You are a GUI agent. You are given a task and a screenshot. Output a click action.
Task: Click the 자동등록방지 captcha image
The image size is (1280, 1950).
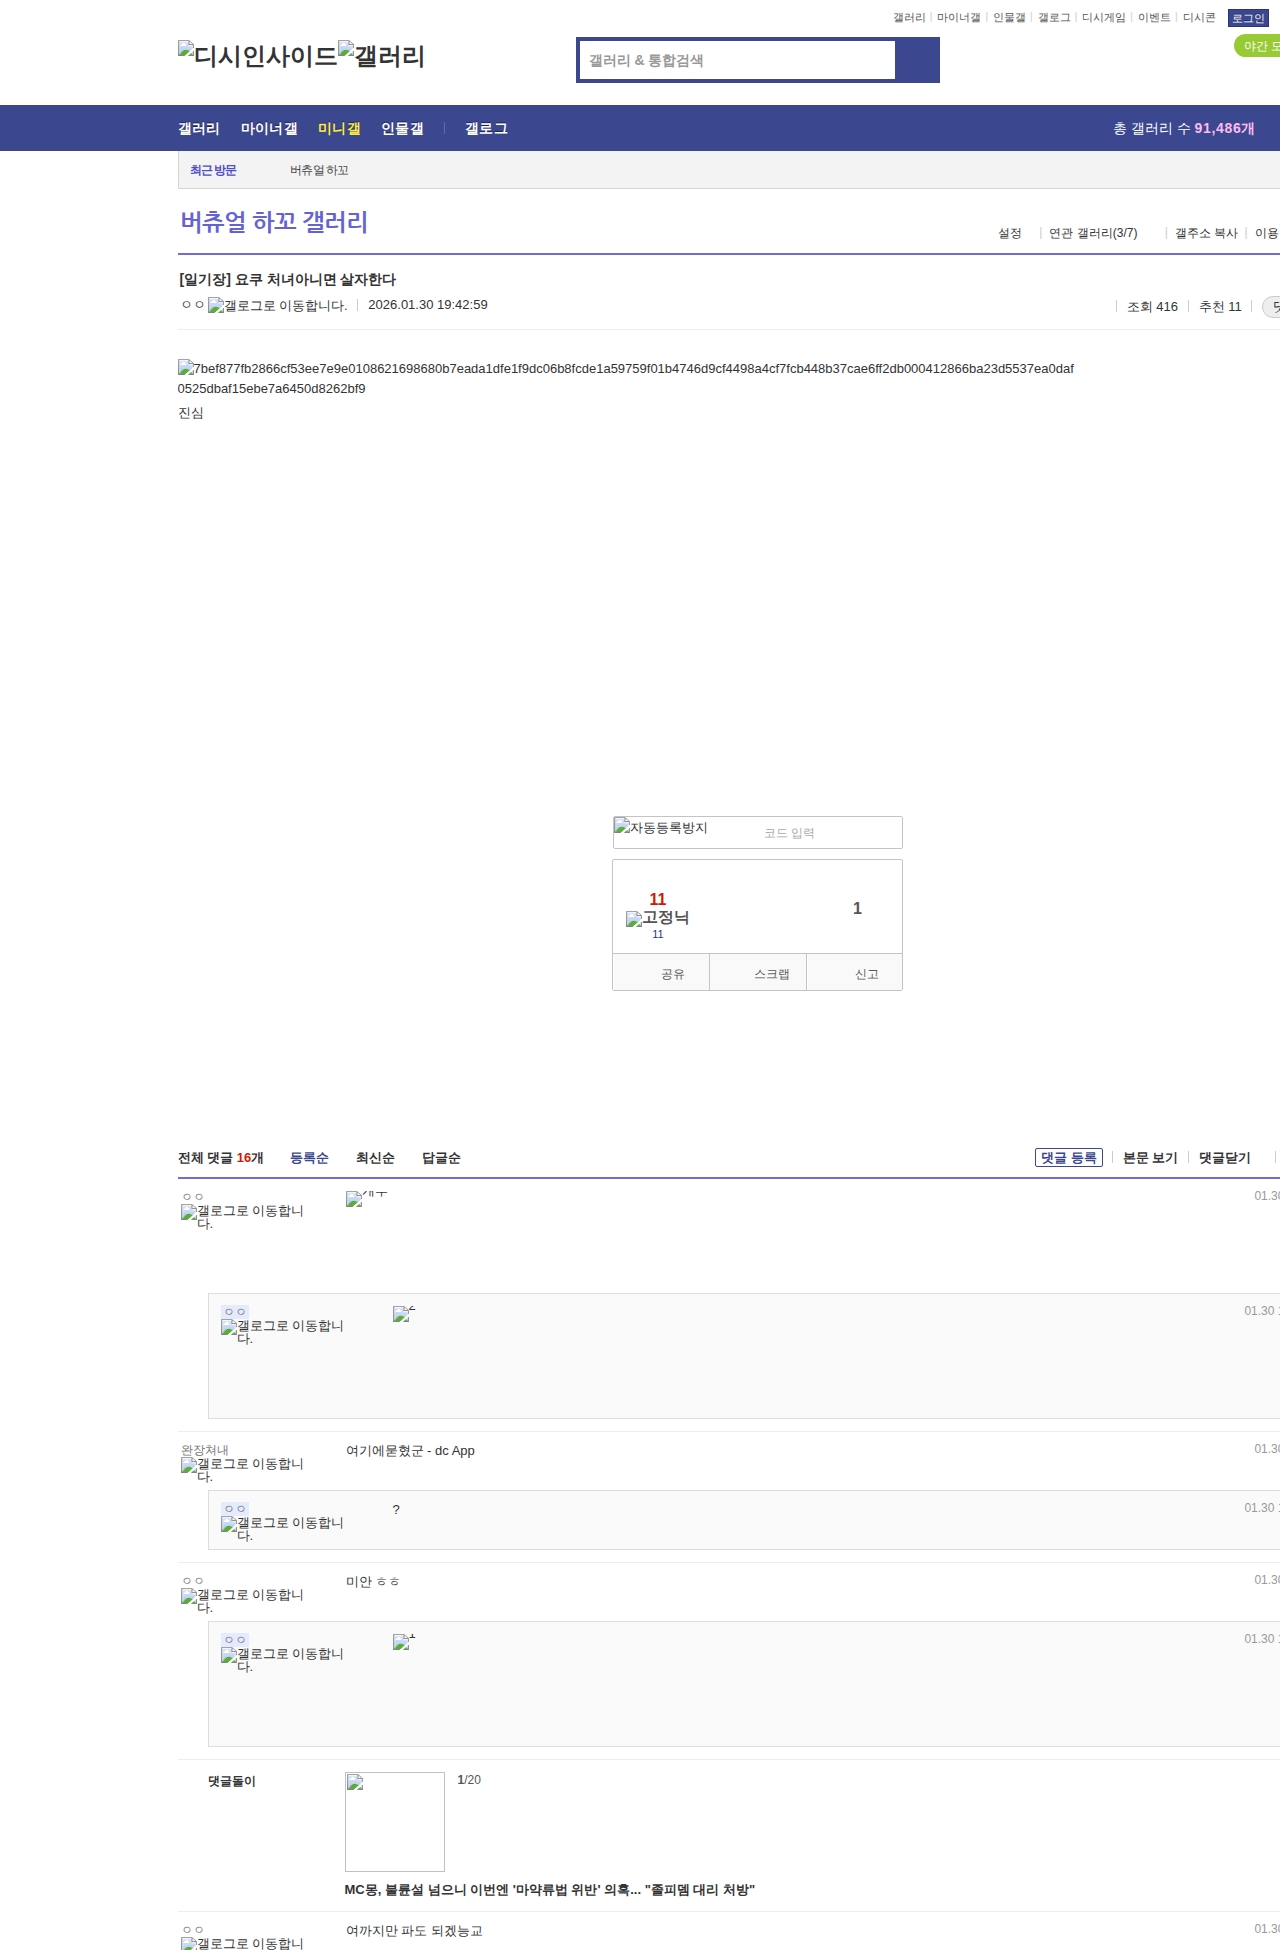tap(661, 828)
